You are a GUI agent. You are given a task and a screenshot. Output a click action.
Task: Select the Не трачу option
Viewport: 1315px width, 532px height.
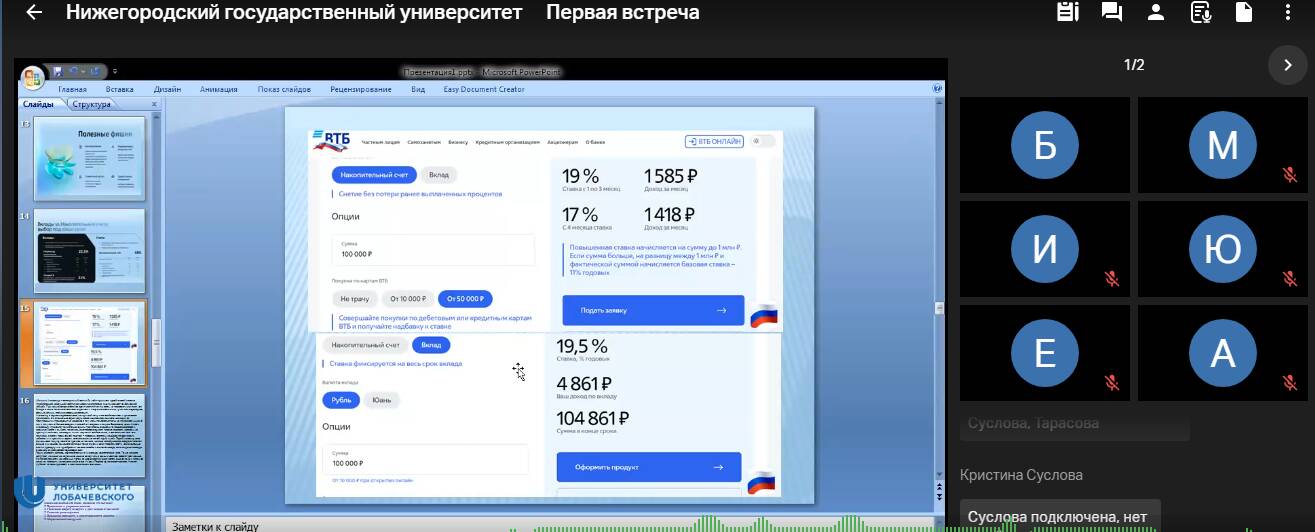(354, 298)
